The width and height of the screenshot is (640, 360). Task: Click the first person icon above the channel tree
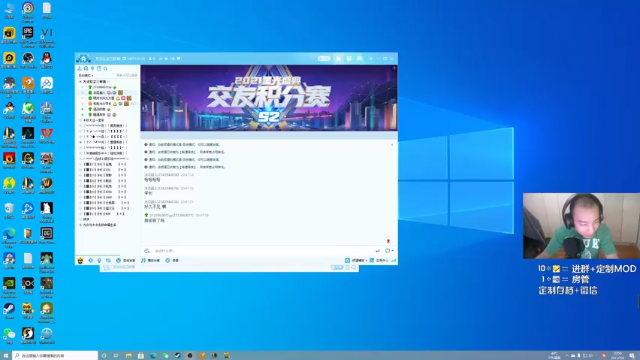coord(79,69)
